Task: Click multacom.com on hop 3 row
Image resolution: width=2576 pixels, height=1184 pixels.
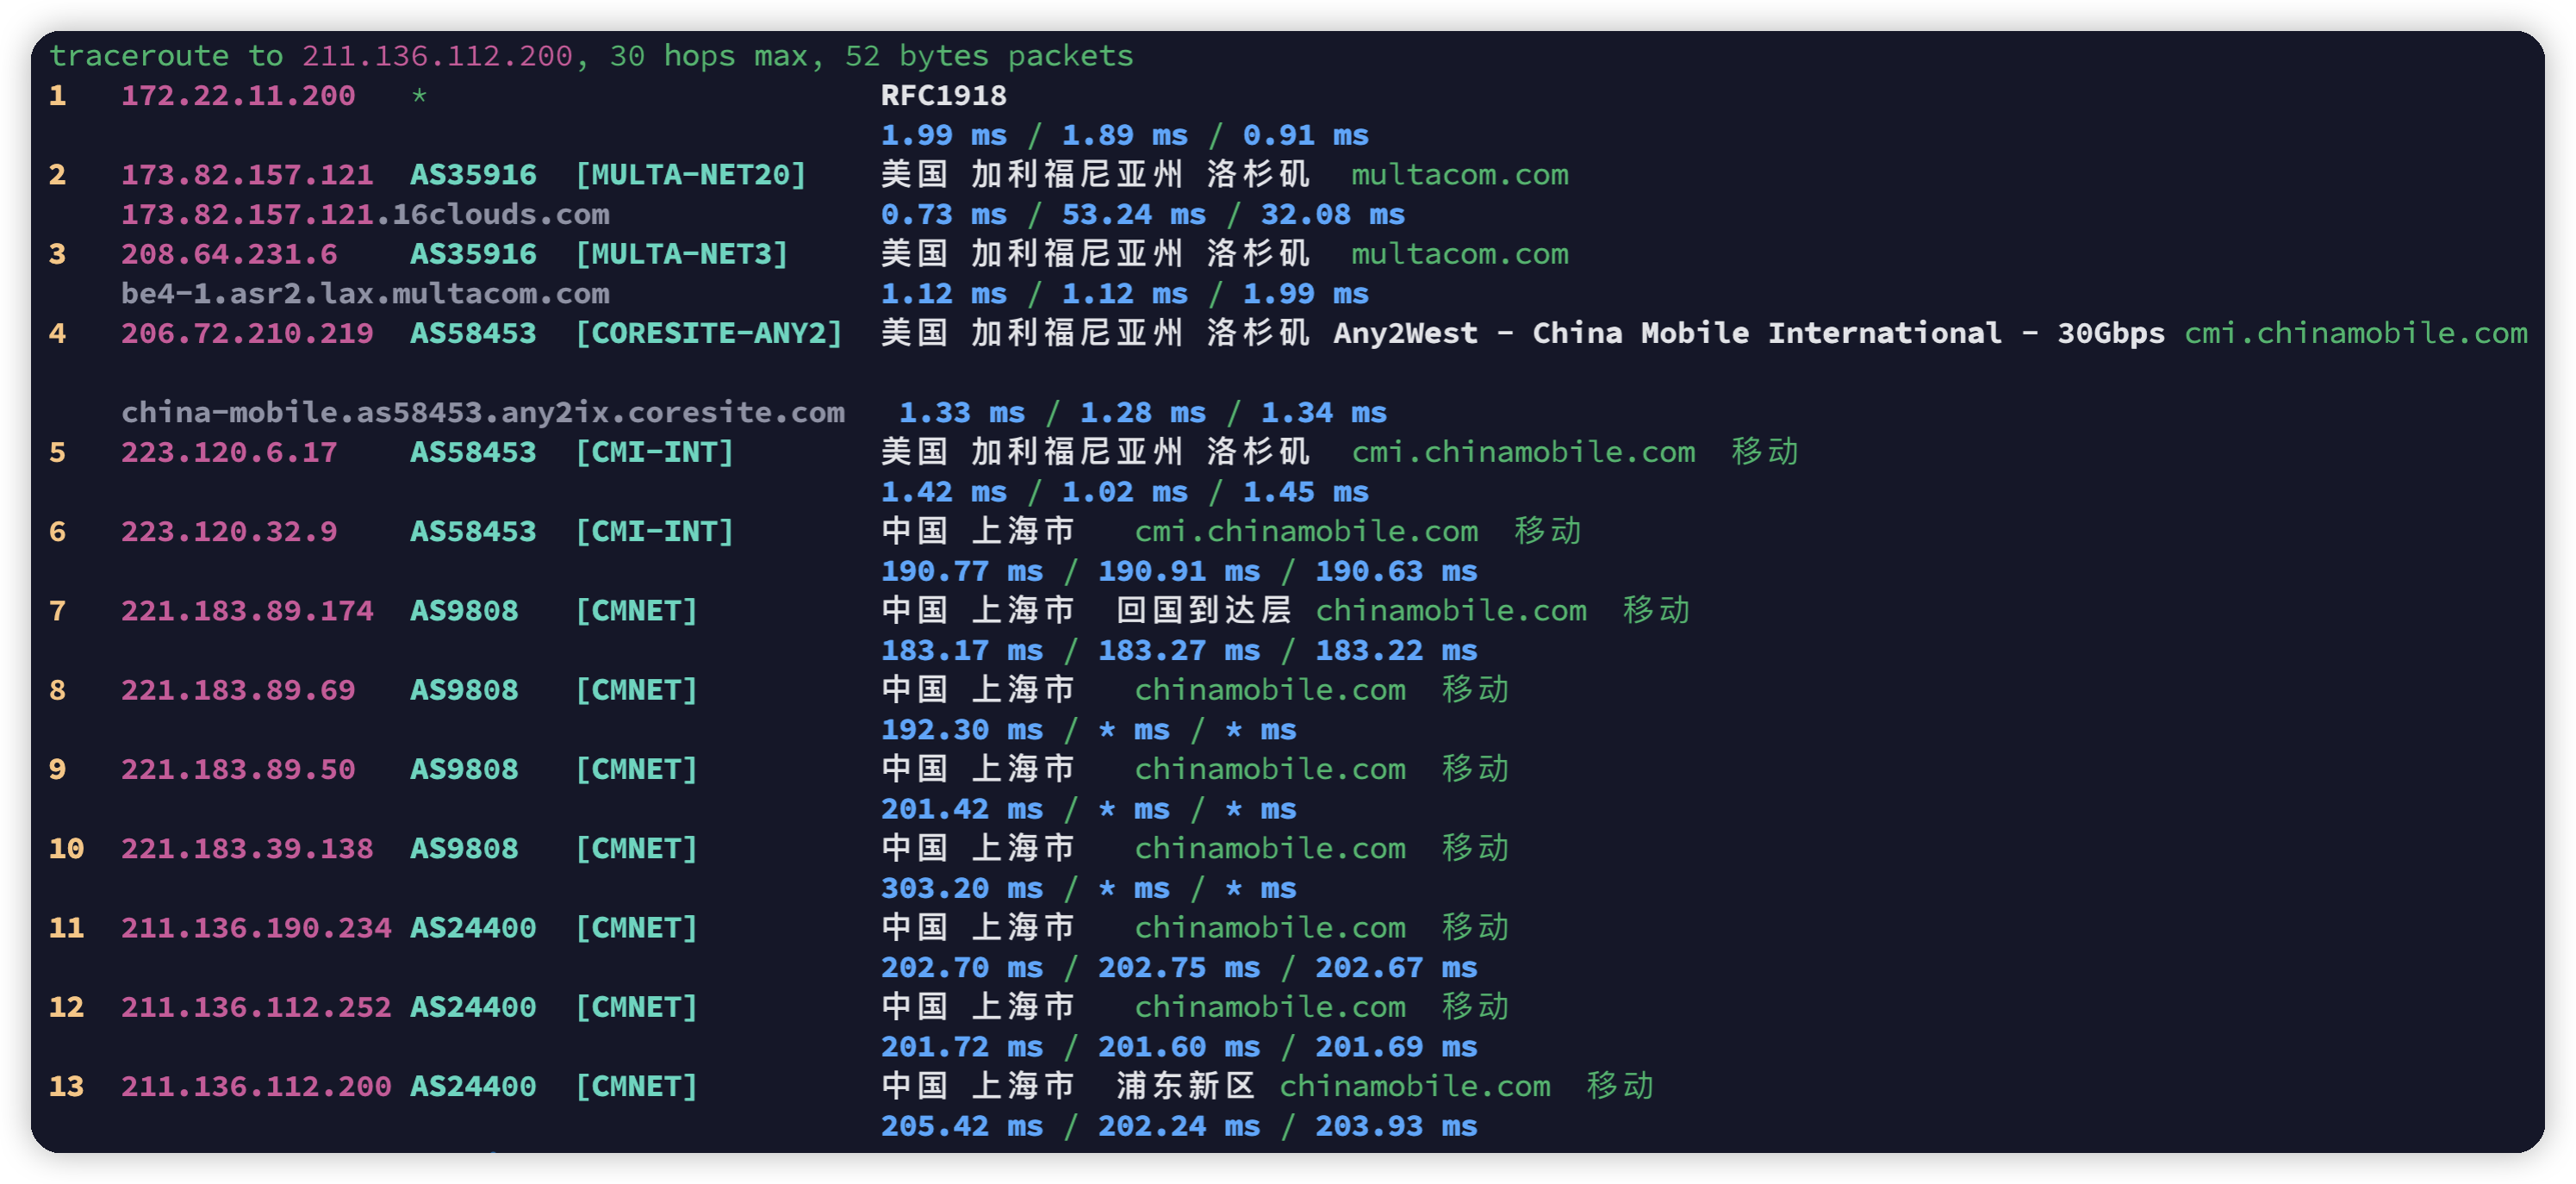Action: coord(1459,254)
